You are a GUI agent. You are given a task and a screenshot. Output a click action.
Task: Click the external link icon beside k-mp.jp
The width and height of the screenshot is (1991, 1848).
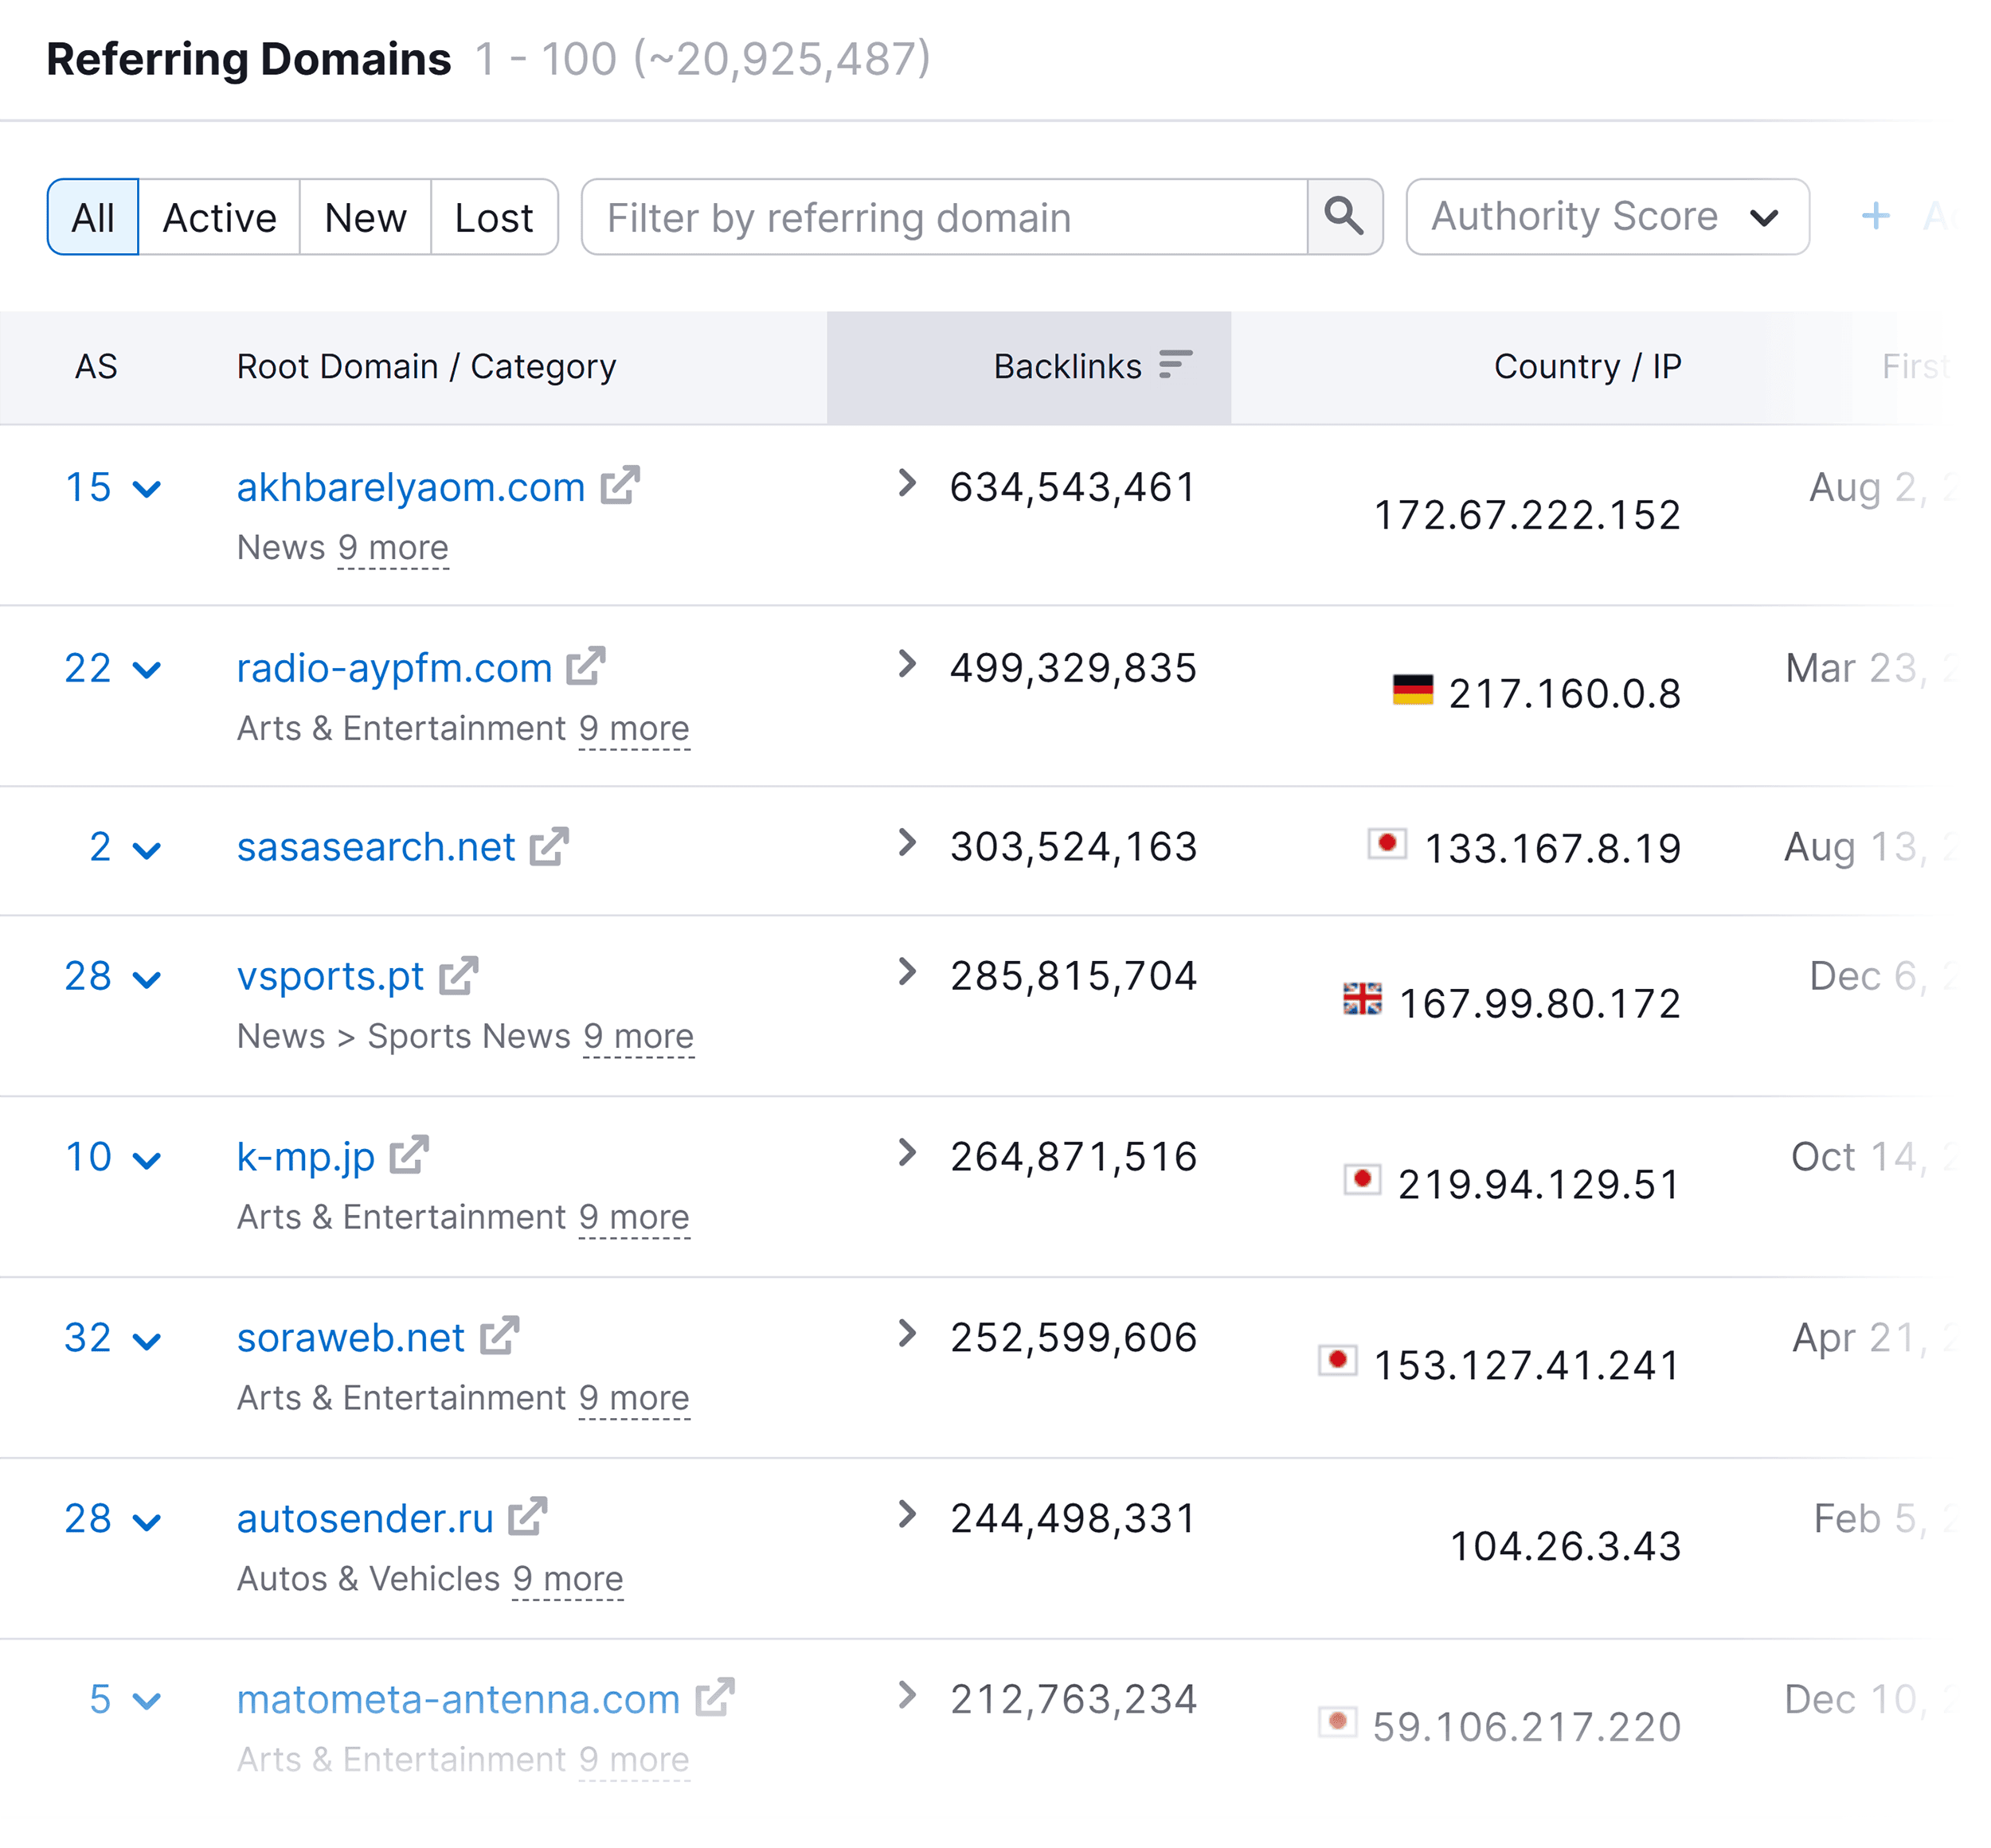pos(410,1155)
